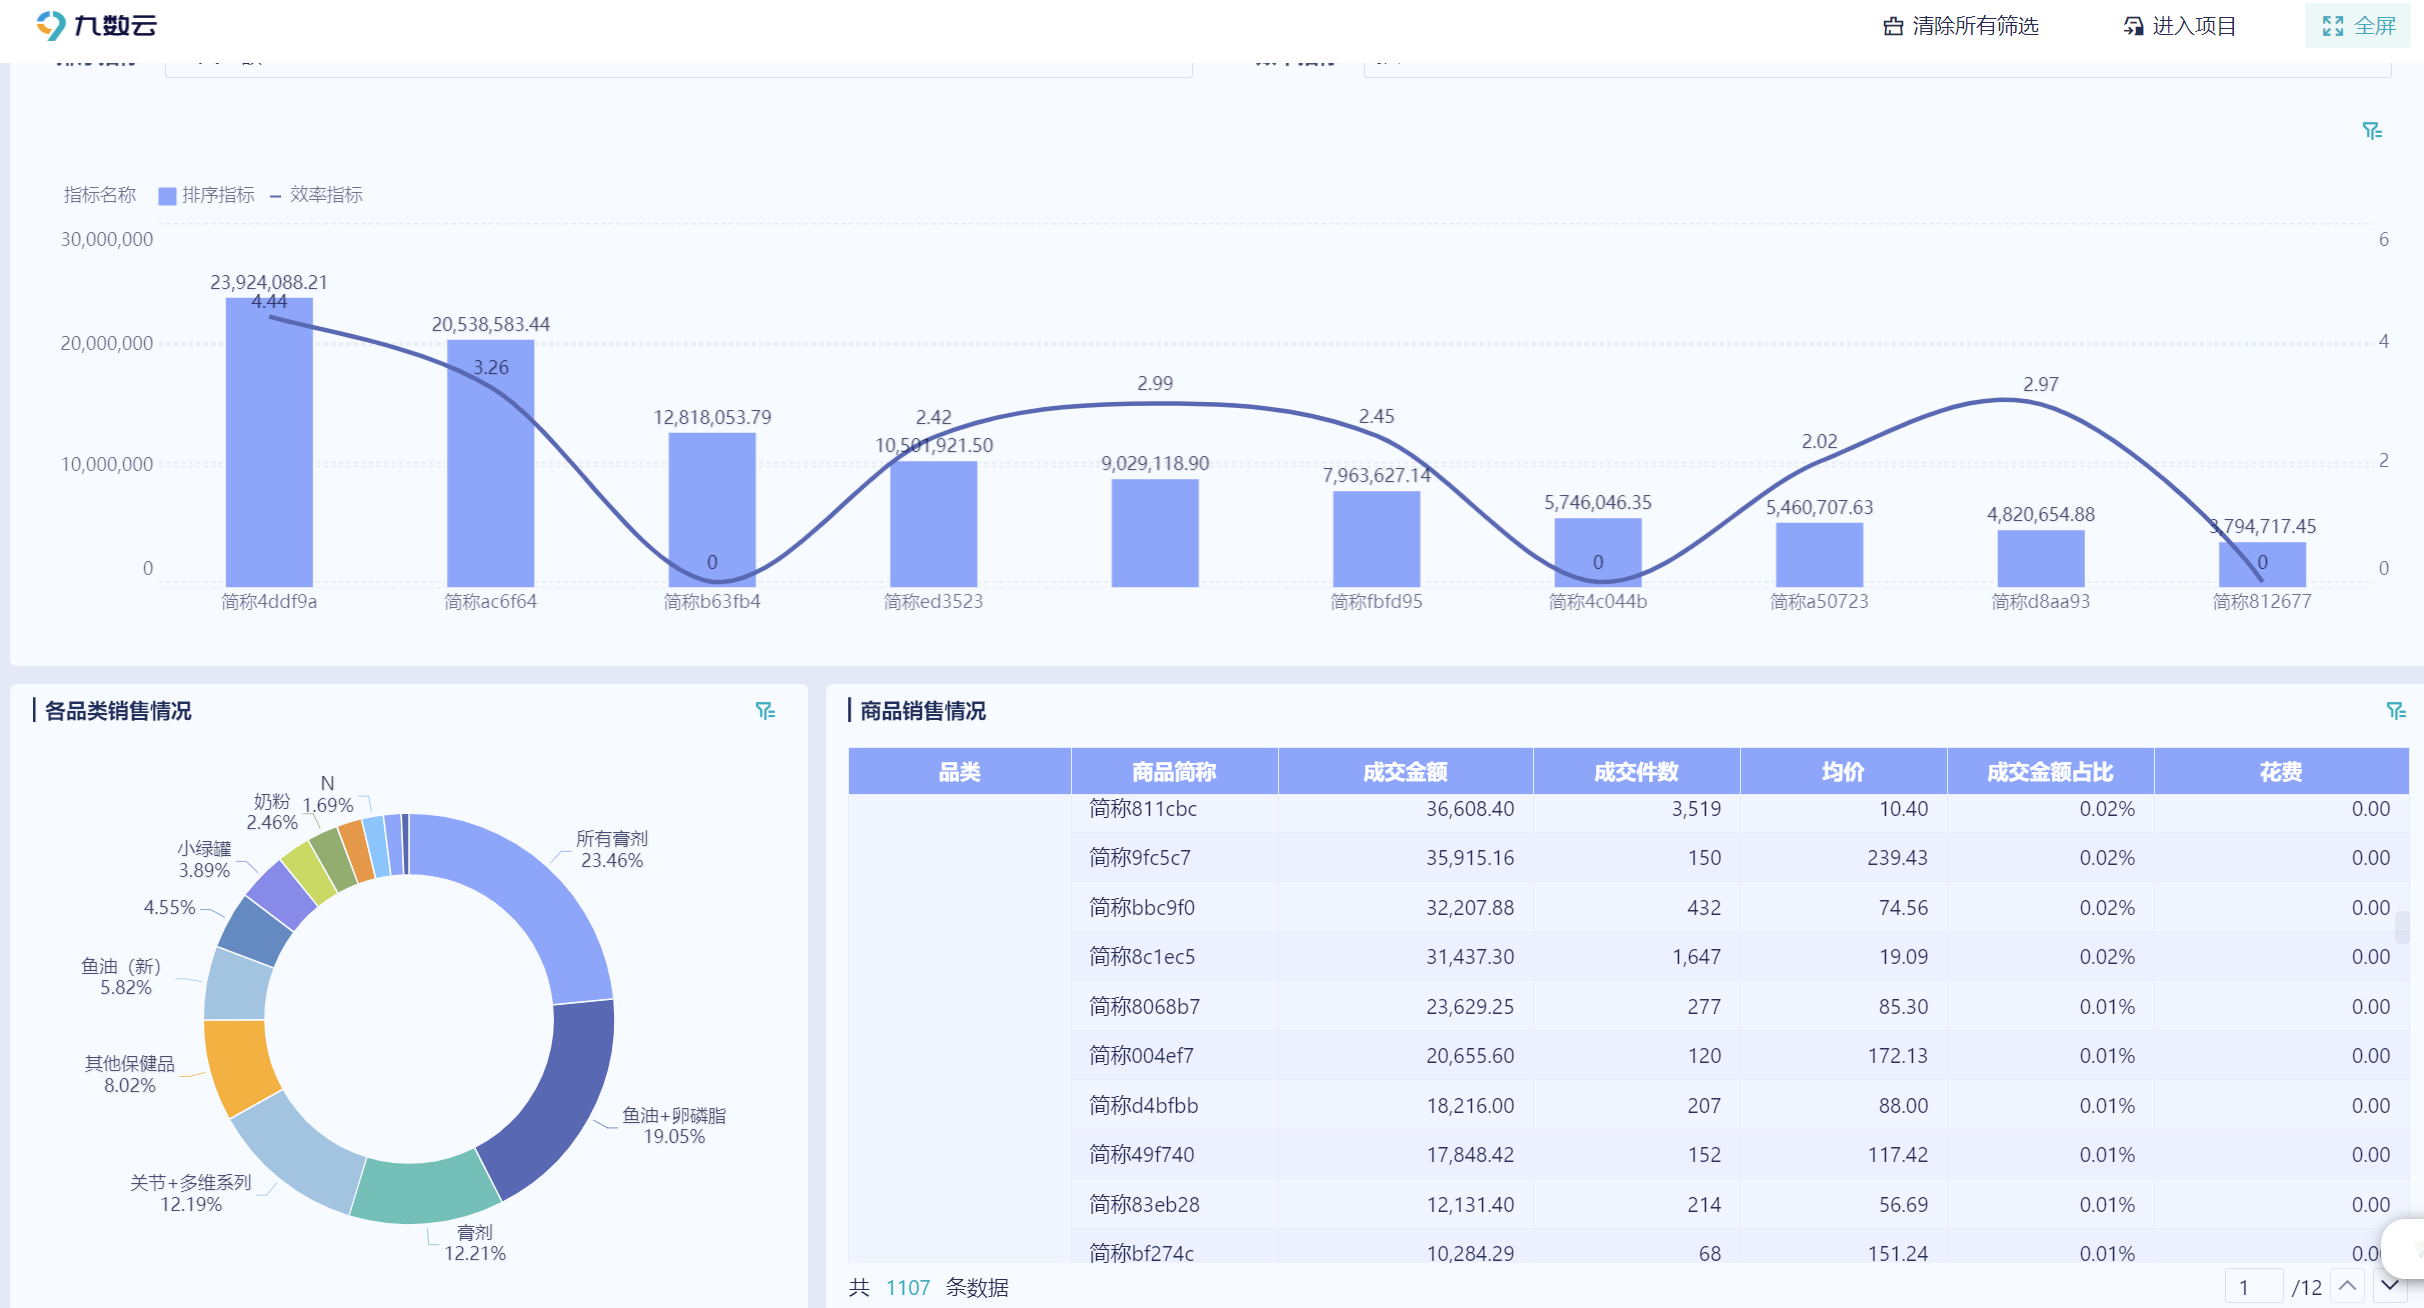Open the bar chart filter icon
The image size is (2424, 1308).
click(2372, 131)
